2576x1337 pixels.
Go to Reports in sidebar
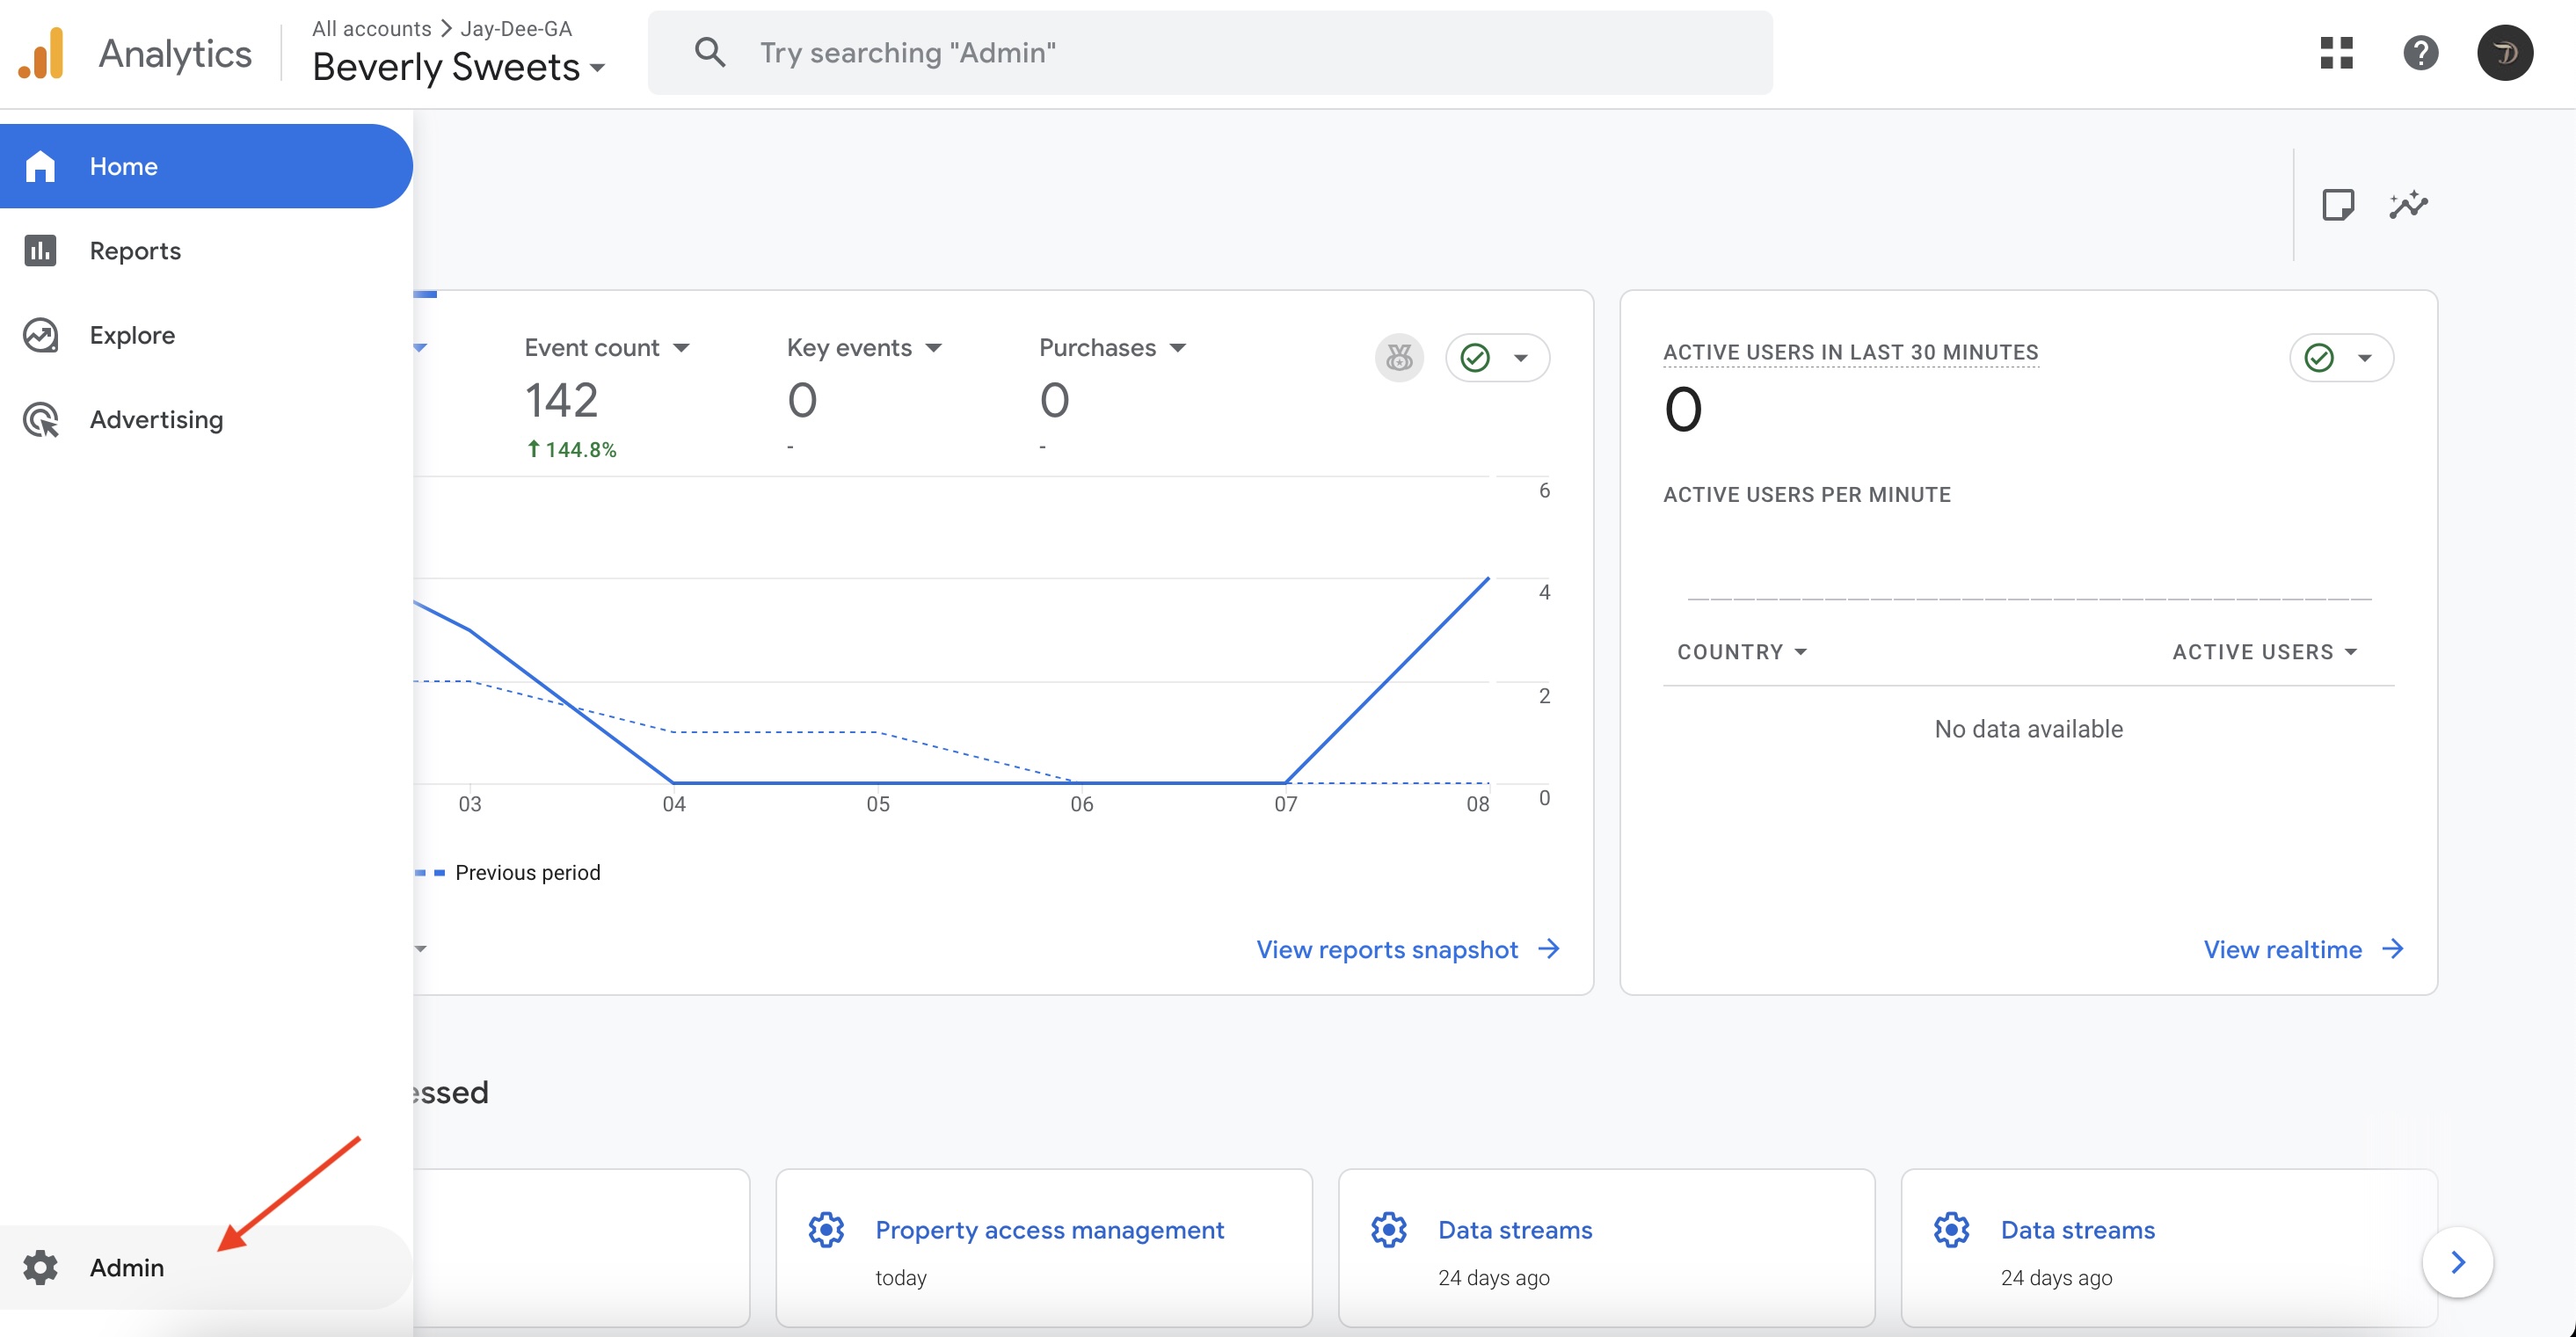pos(135,250)
